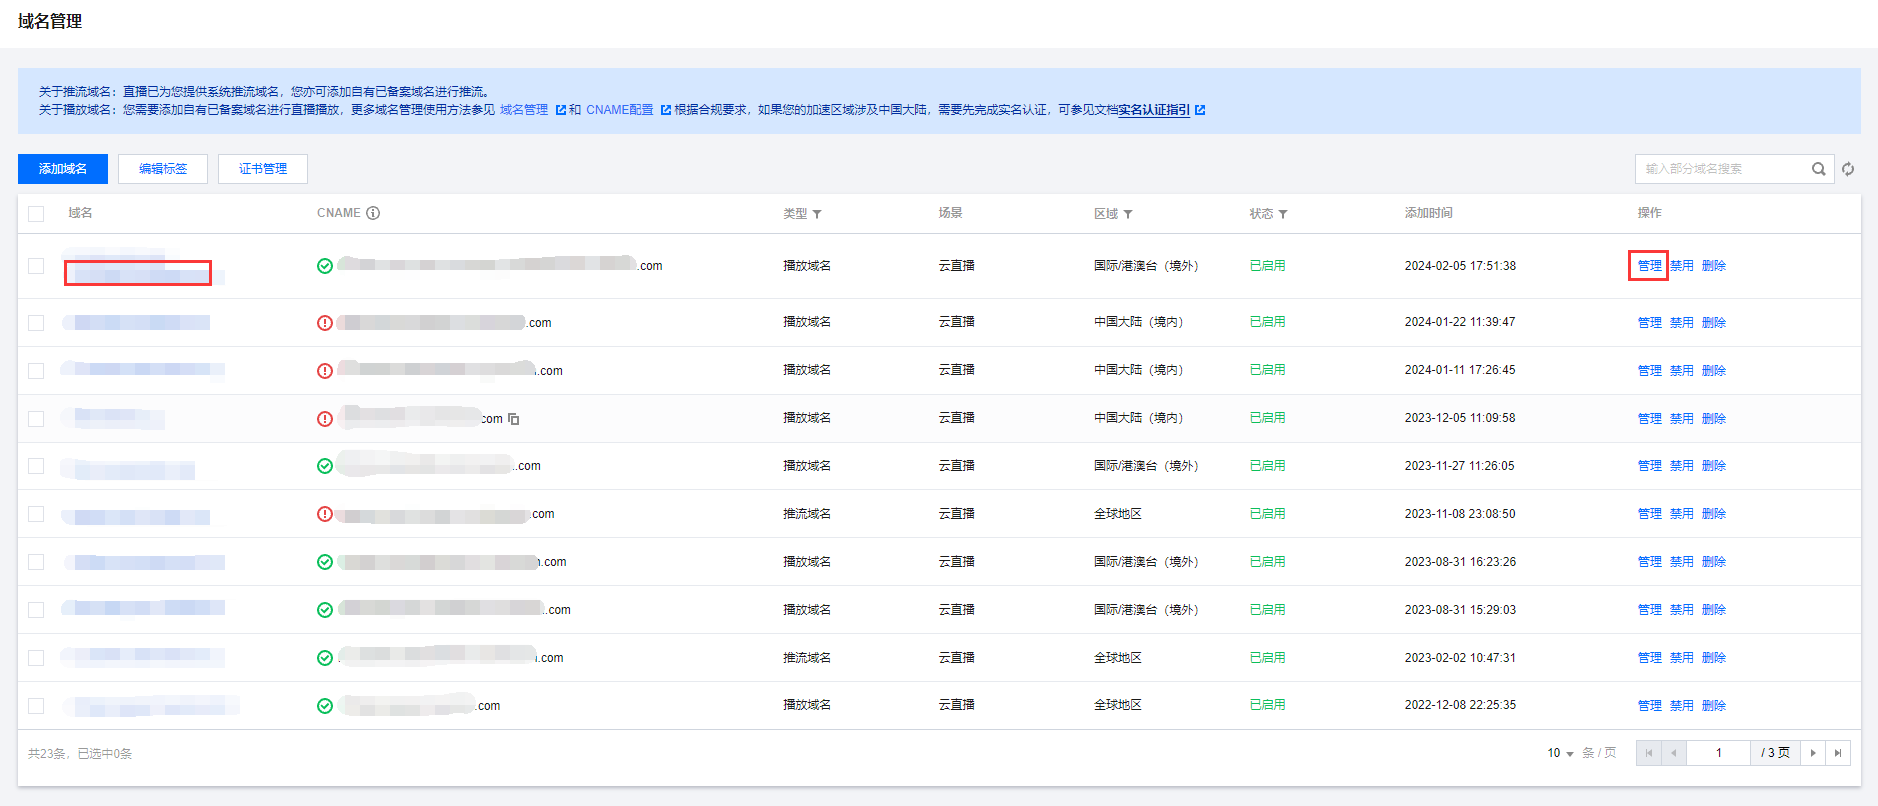Open the 实名认证指引 link in the notice
This screenshot has height=806, width=1878.
(1154, 110)
